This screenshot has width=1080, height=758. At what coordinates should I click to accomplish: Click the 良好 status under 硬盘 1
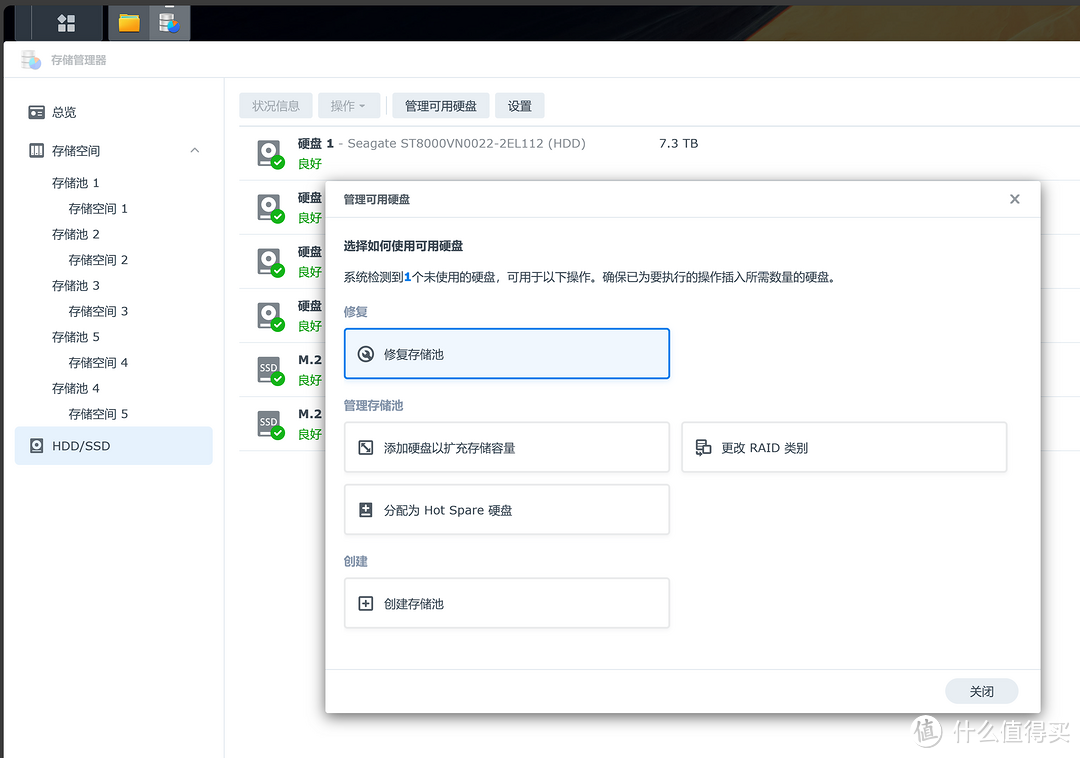click(310, 164)
